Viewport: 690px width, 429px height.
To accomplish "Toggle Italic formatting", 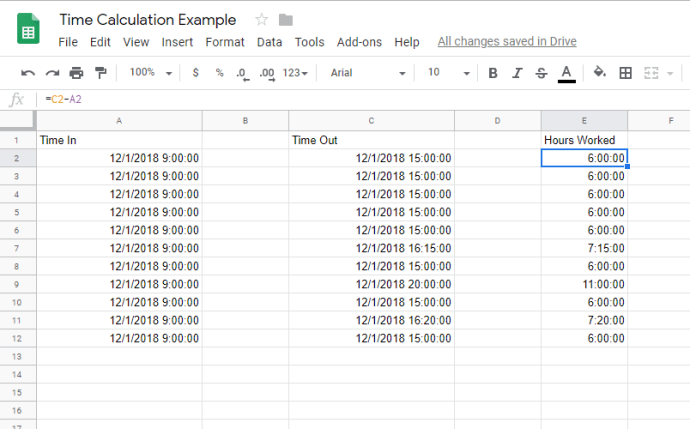I will tap(517, 73).
